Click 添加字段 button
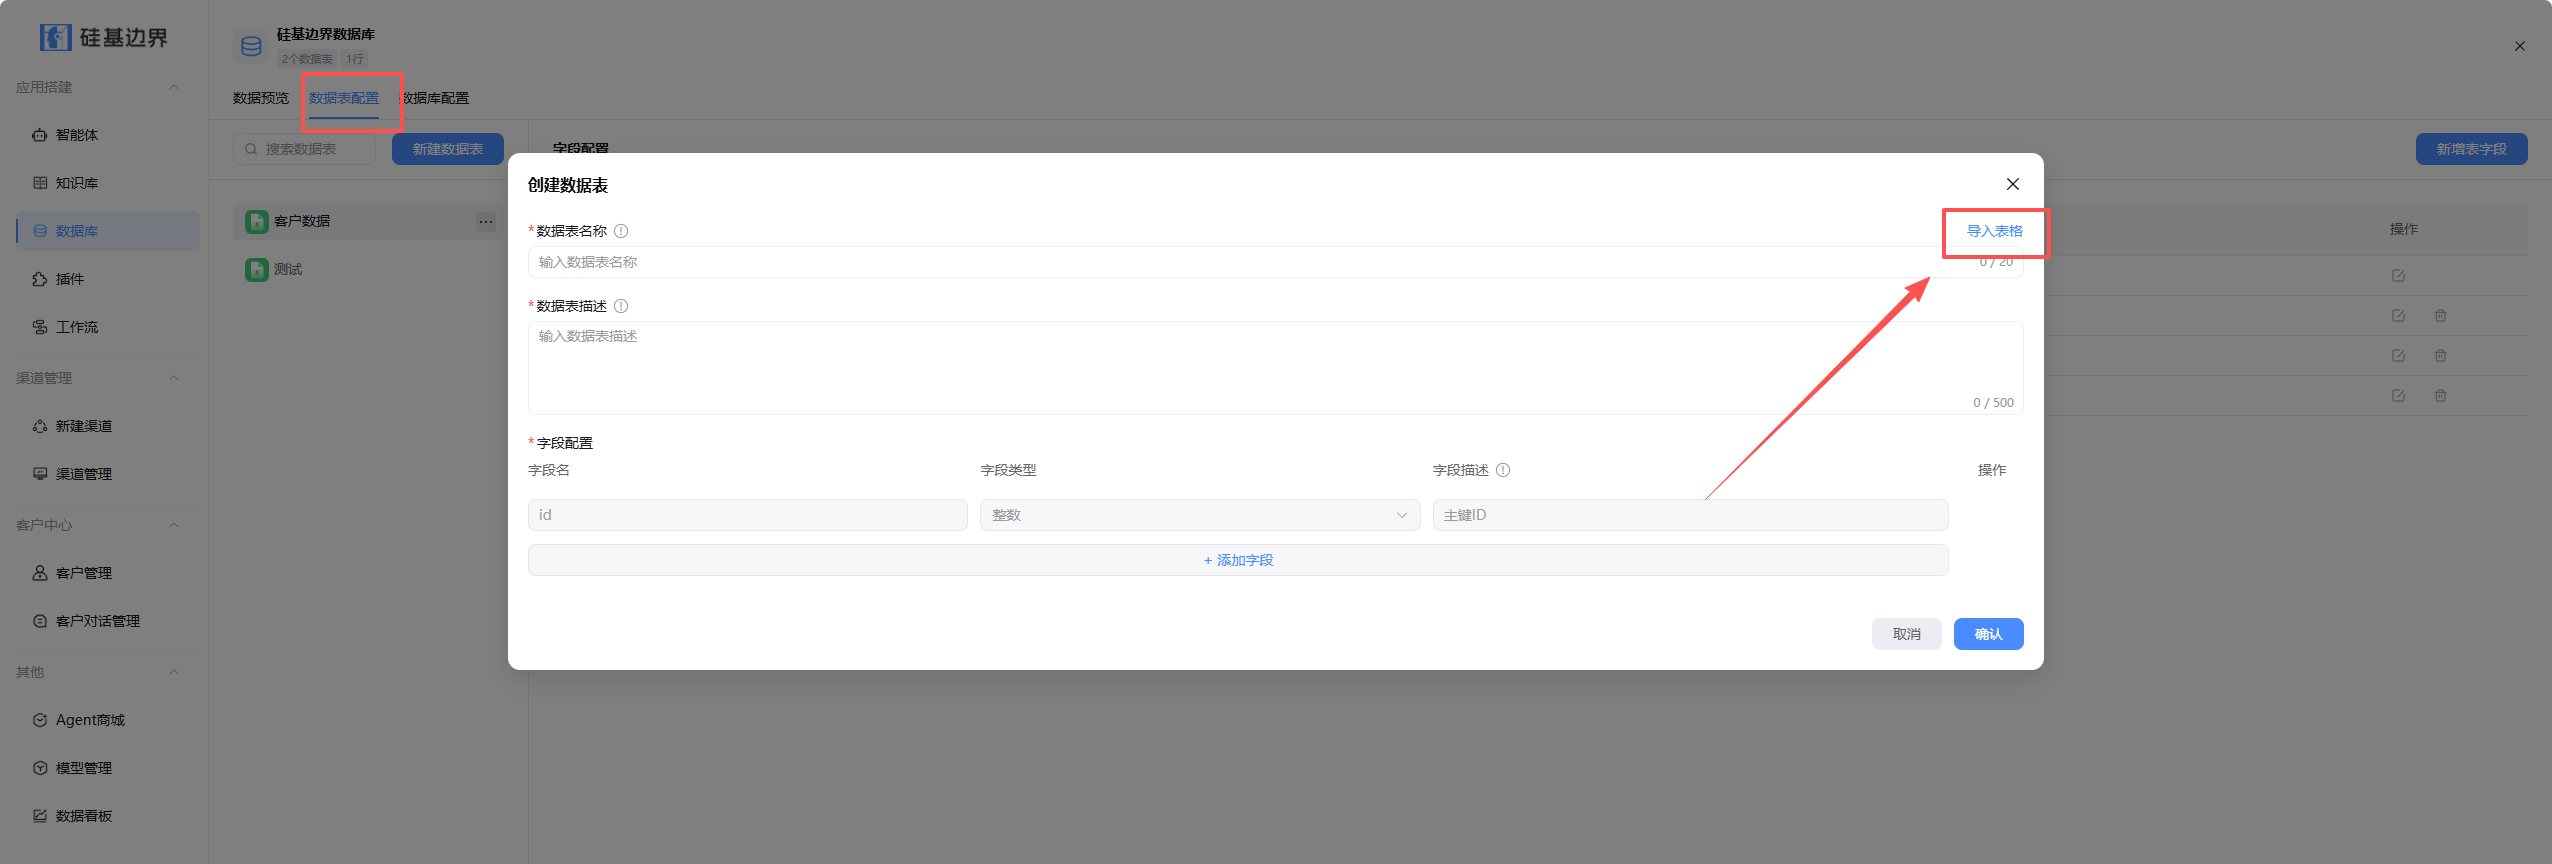Image resolution: width=2552 pixels, height=864 pixels. click(1238, 560)
